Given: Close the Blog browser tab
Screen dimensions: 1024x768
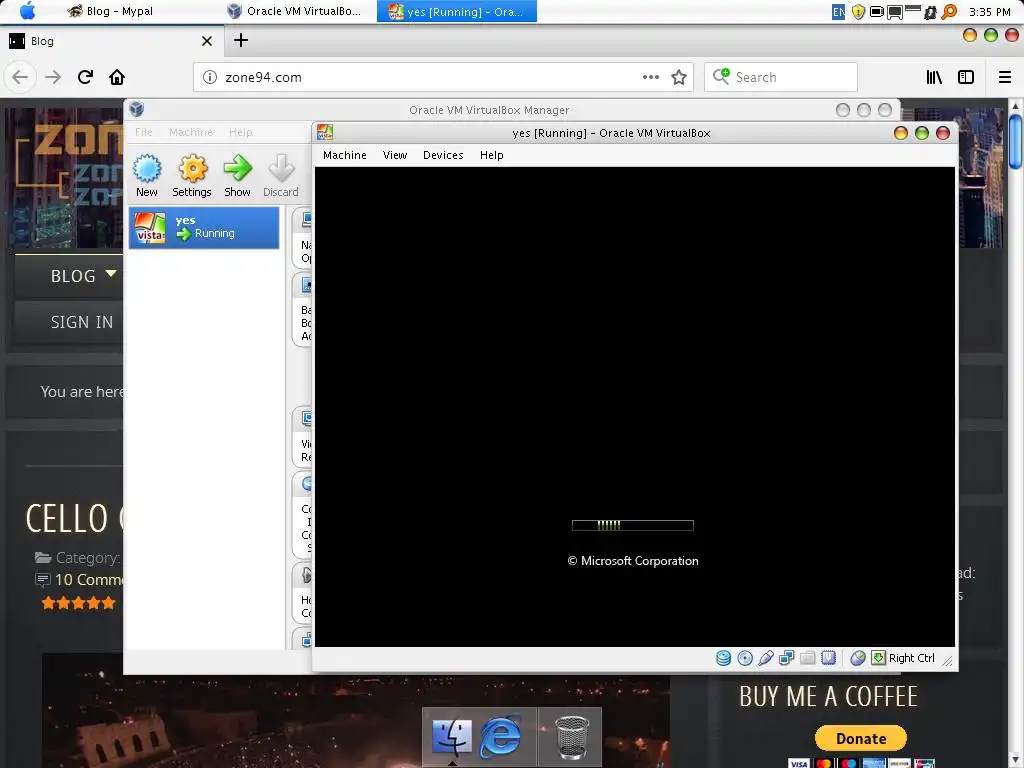Looking at the screenshot, I should [207, 41].
